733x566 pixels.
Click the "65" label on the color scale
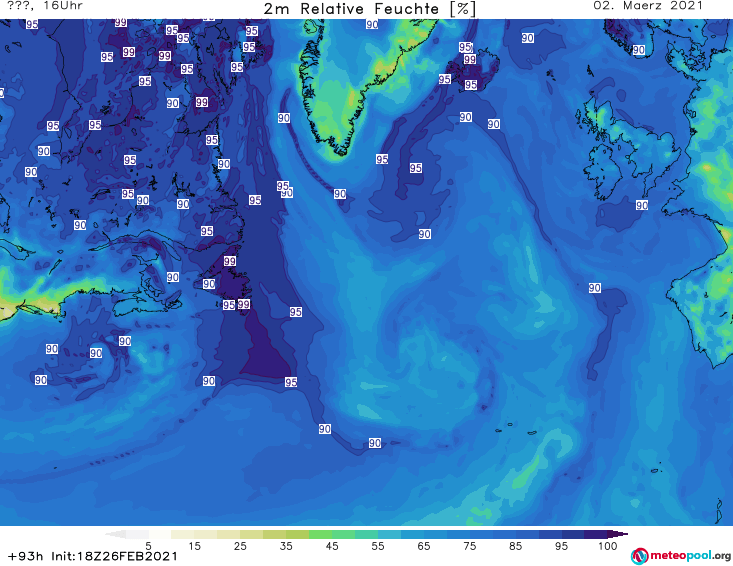tap(424, 546)
